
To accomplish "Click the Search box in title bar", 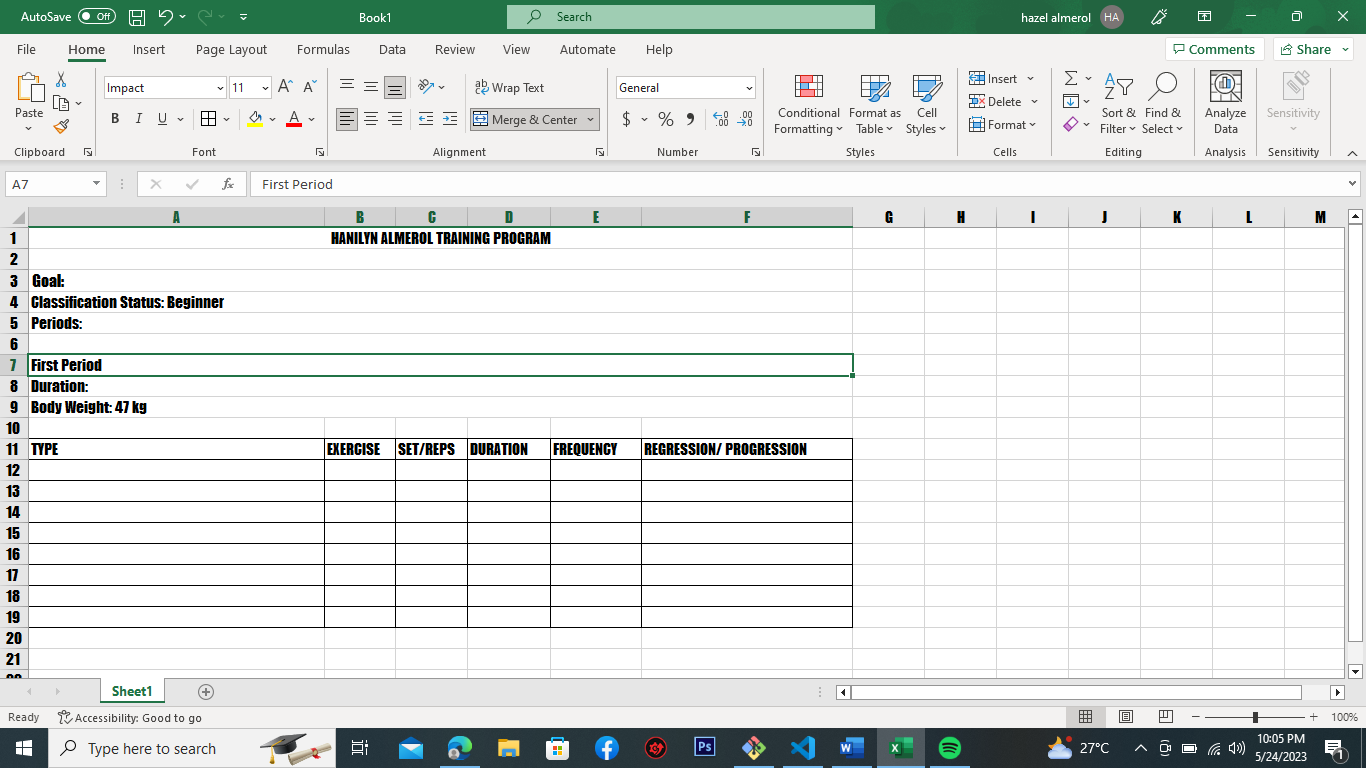I will 691,17.
